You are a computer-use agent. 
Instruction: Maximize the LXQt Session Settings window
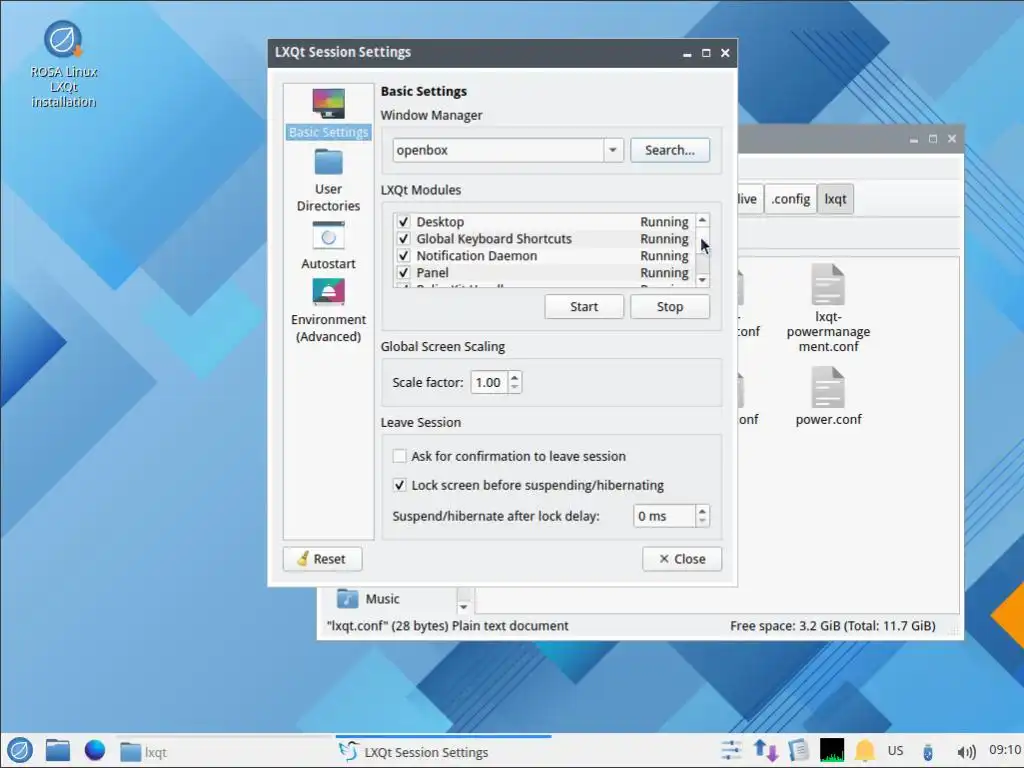(706, 53)
